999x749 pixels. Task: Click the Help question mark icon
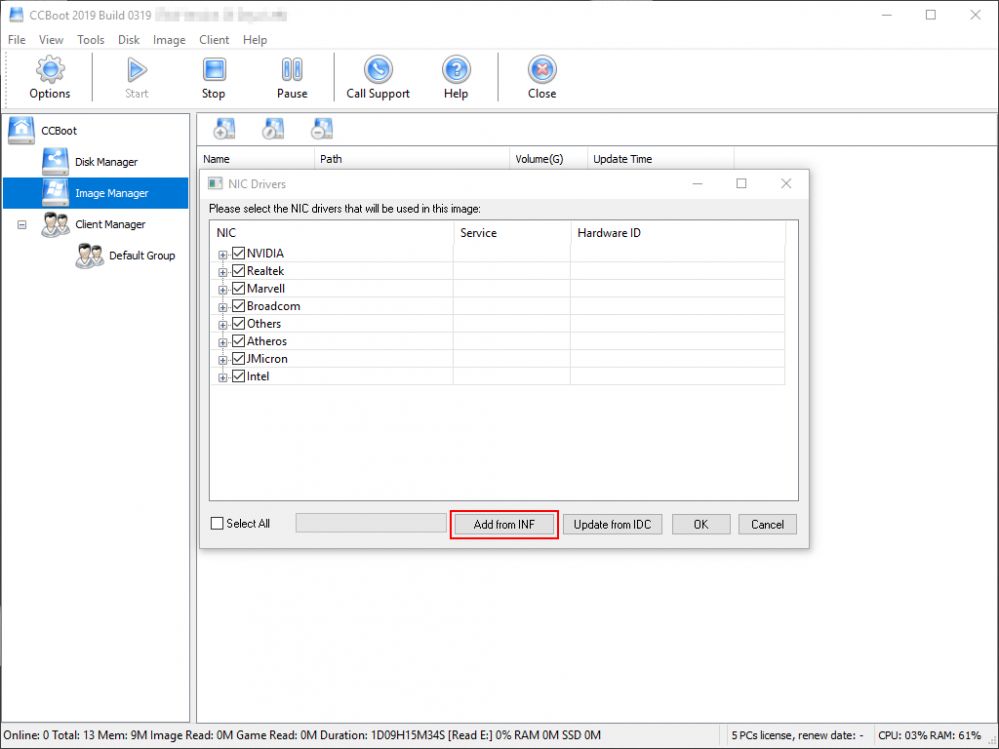pos(456,69)
